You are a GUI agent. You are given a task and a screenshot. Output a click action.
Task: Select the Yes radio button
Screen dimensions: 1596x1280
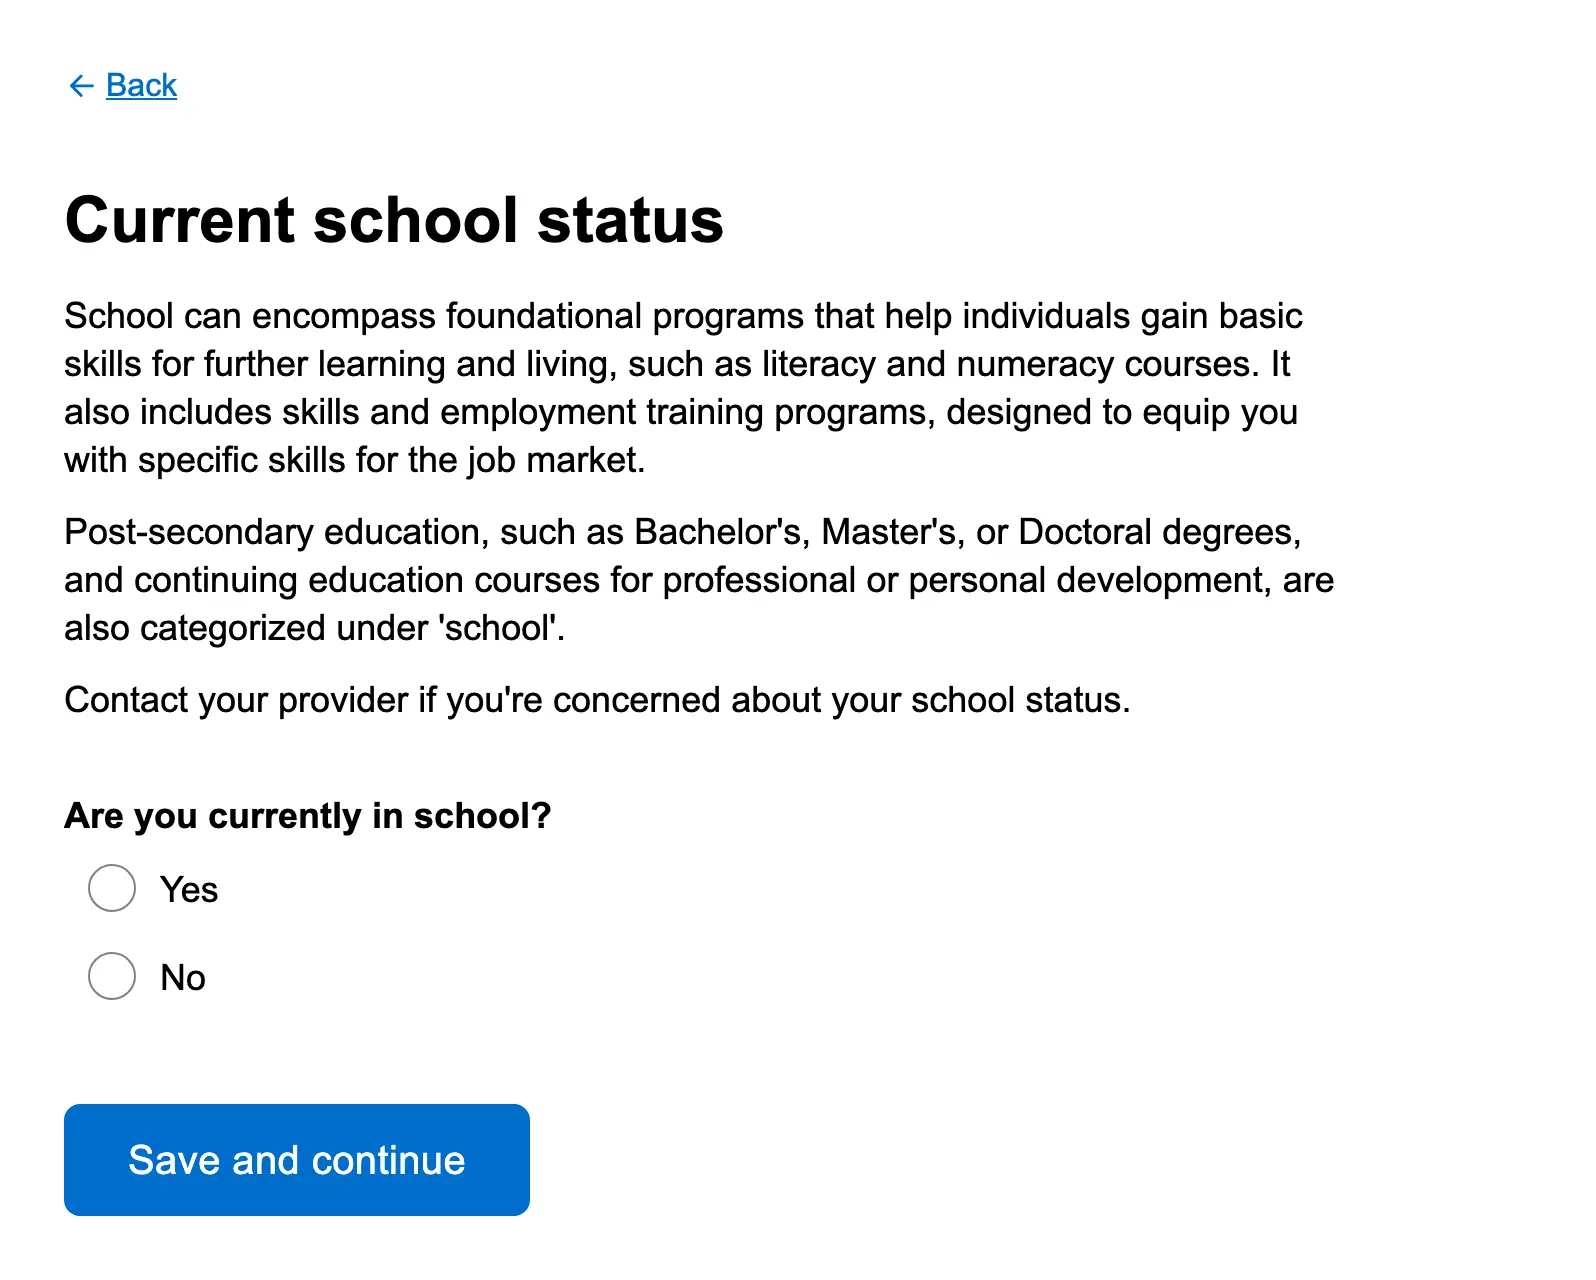point(112,888)
